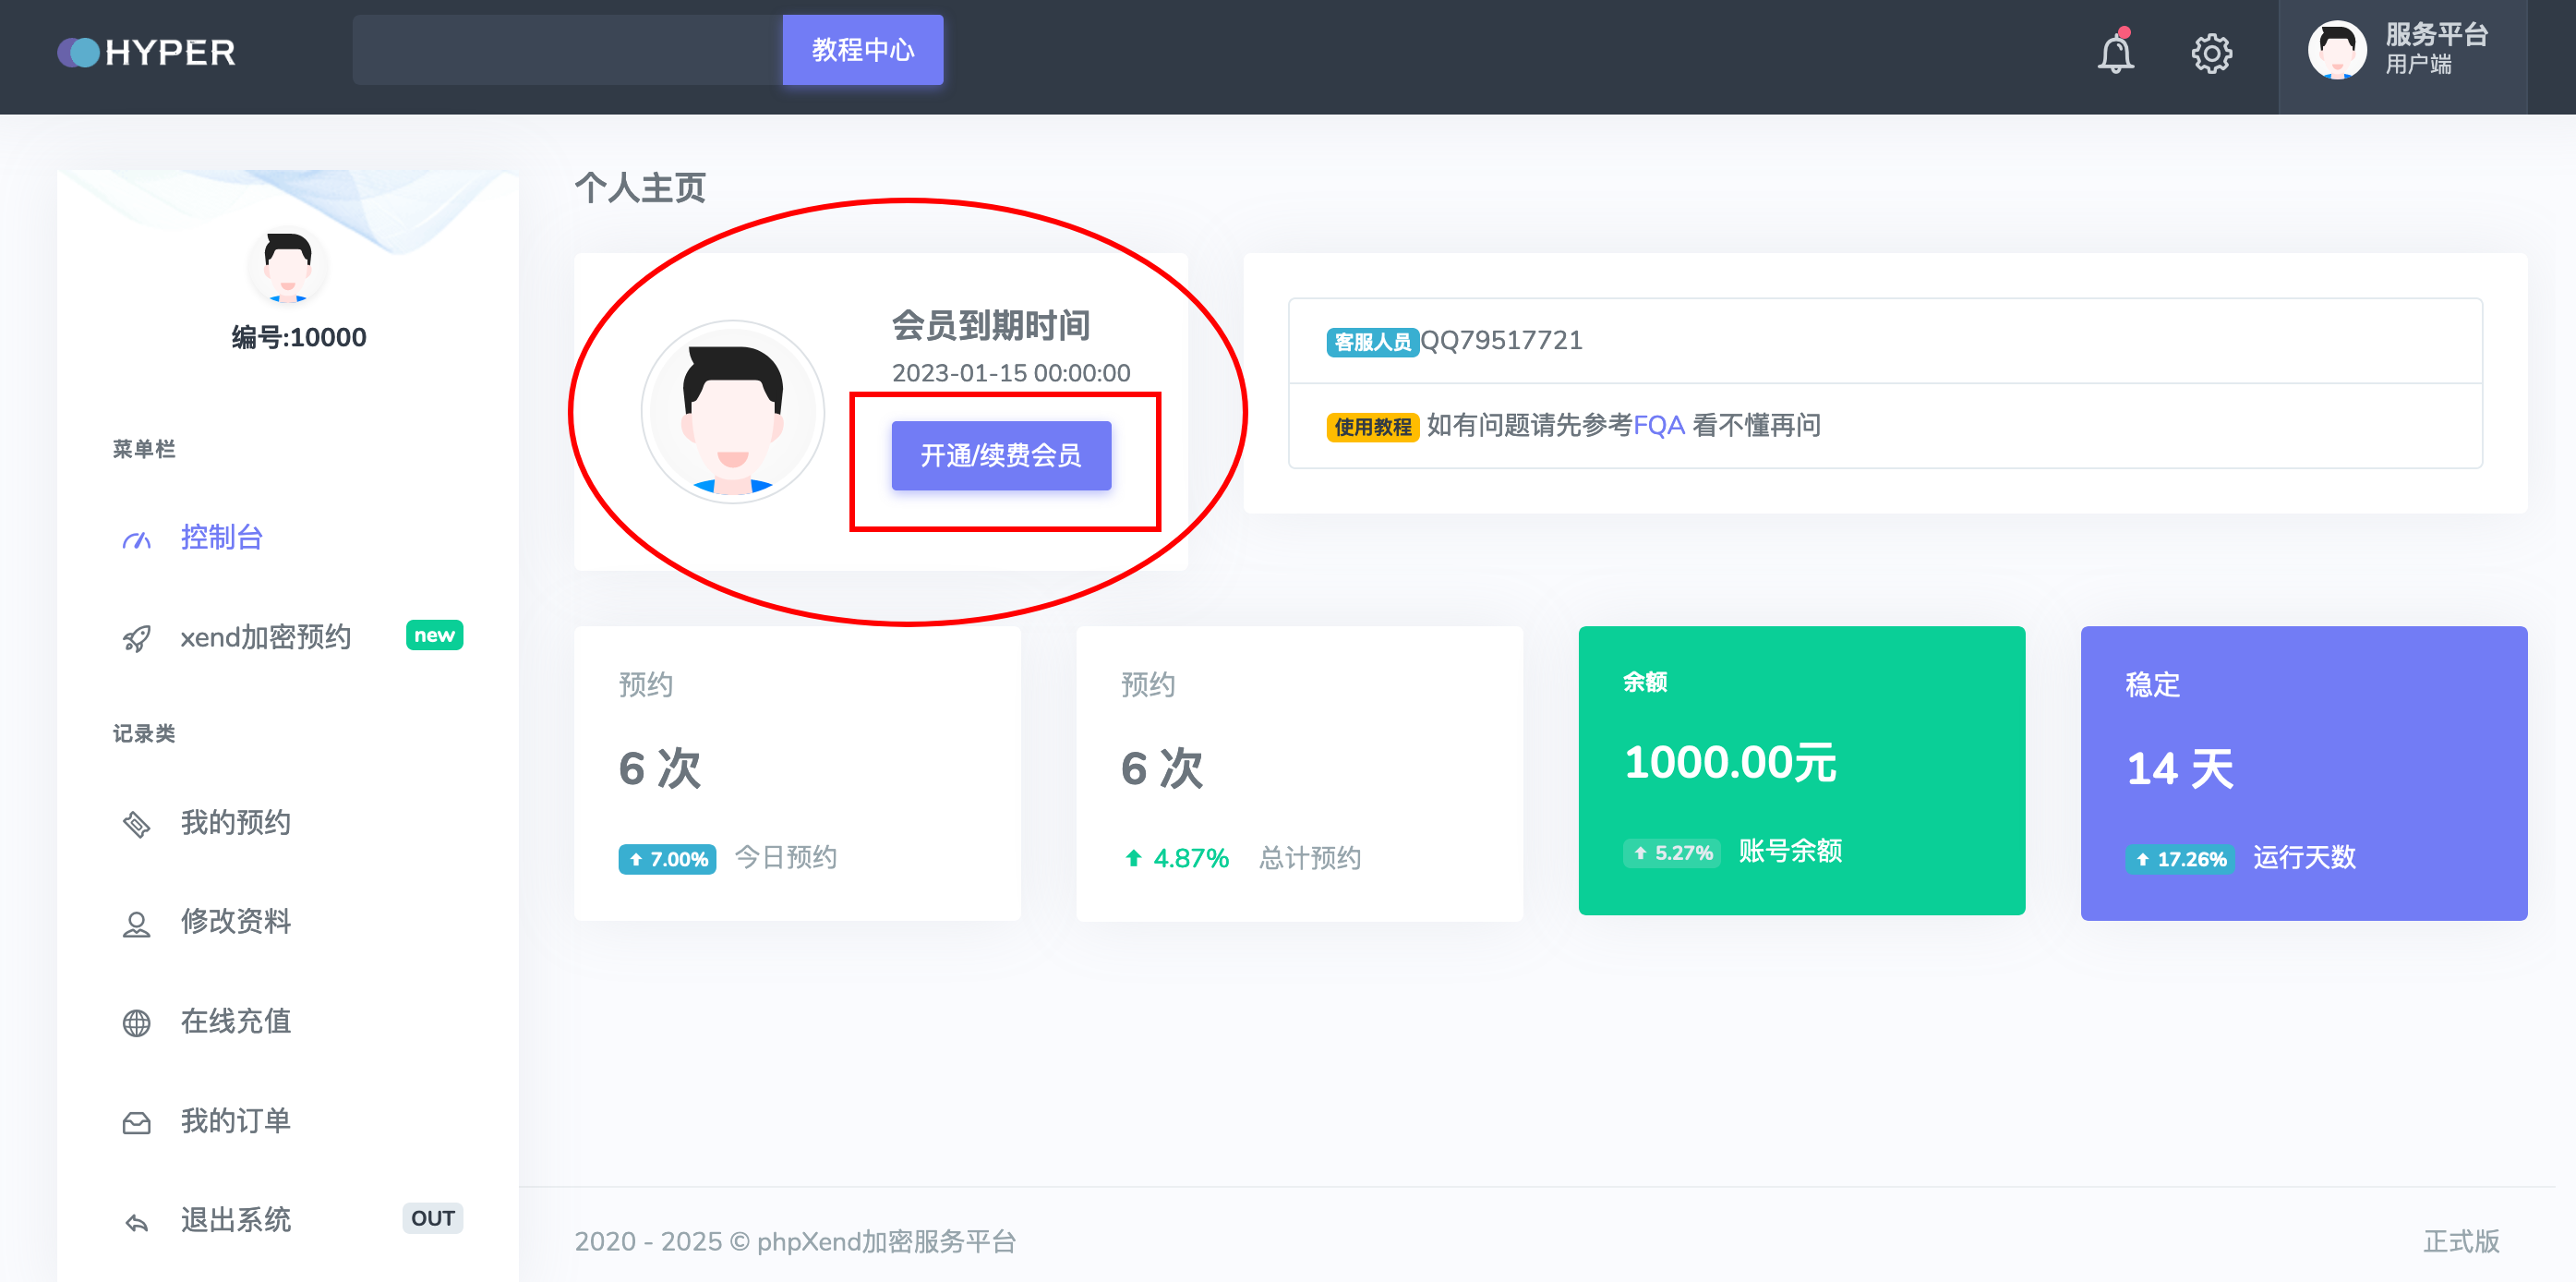Click the 个人主页 page title

pos(640,187)
